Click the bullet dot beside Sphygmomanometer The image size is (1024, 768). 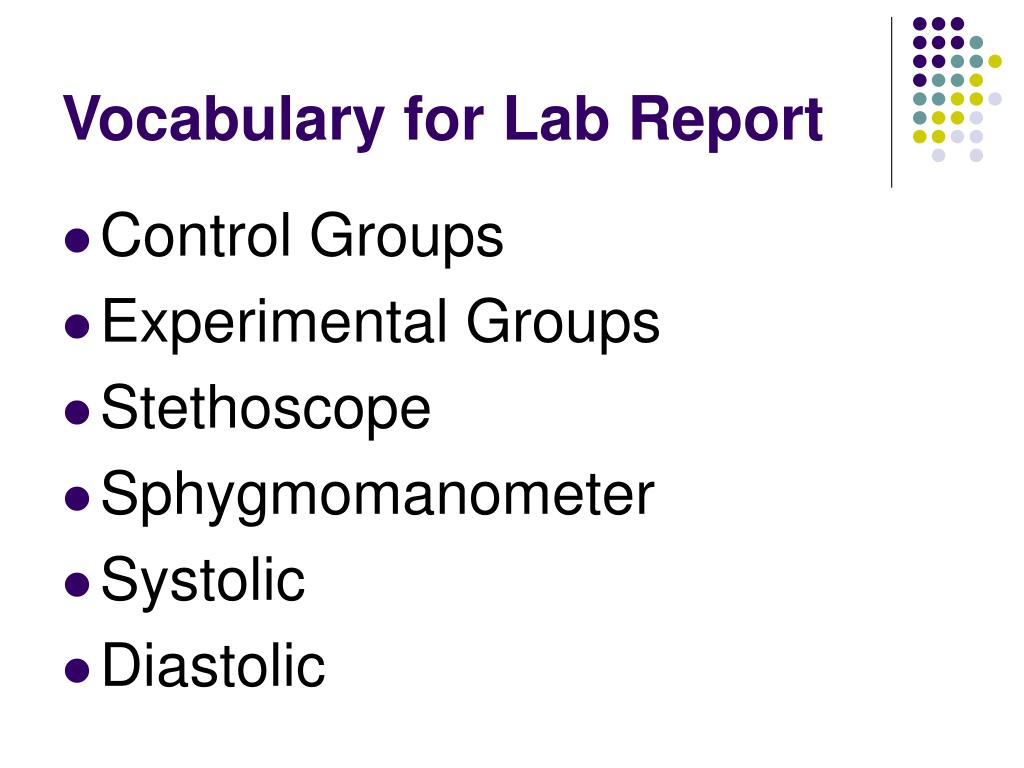(x=77, y=498)
